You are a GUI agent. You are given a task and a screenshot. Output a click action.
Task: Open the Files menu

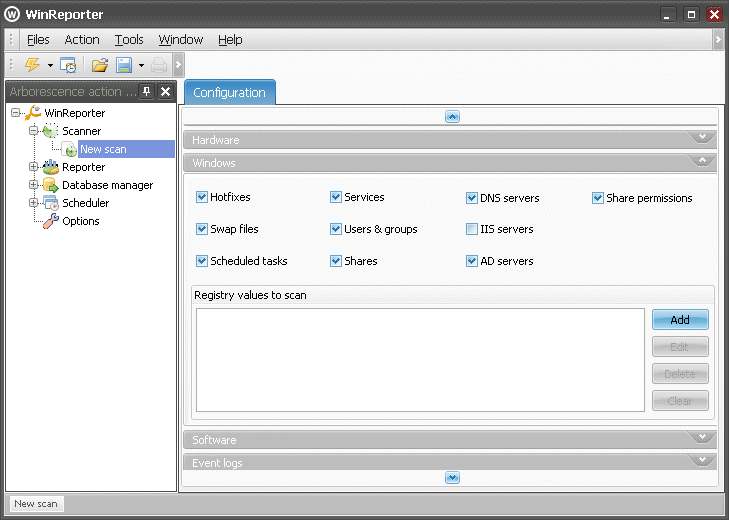tap(38, 40)
